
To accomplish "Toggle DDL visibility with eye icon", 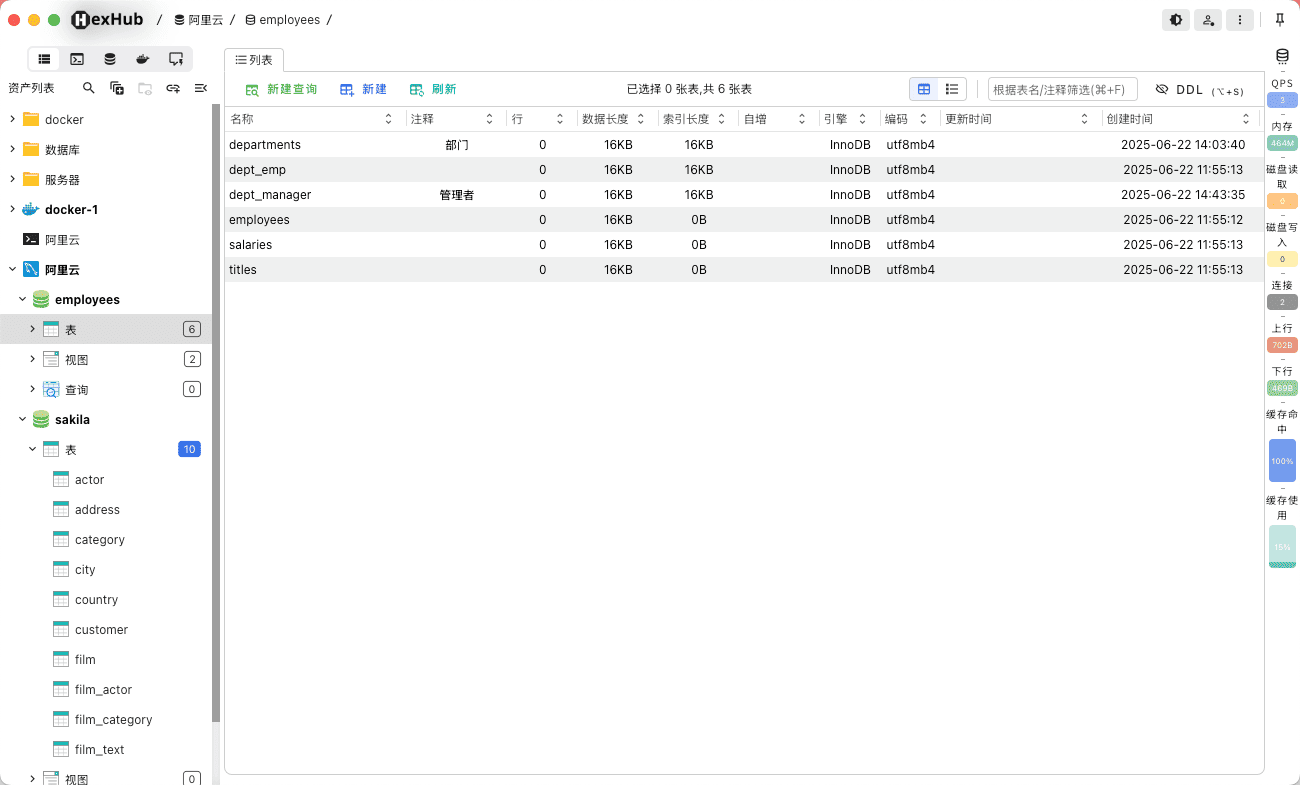I will (x=1162, y=90).
